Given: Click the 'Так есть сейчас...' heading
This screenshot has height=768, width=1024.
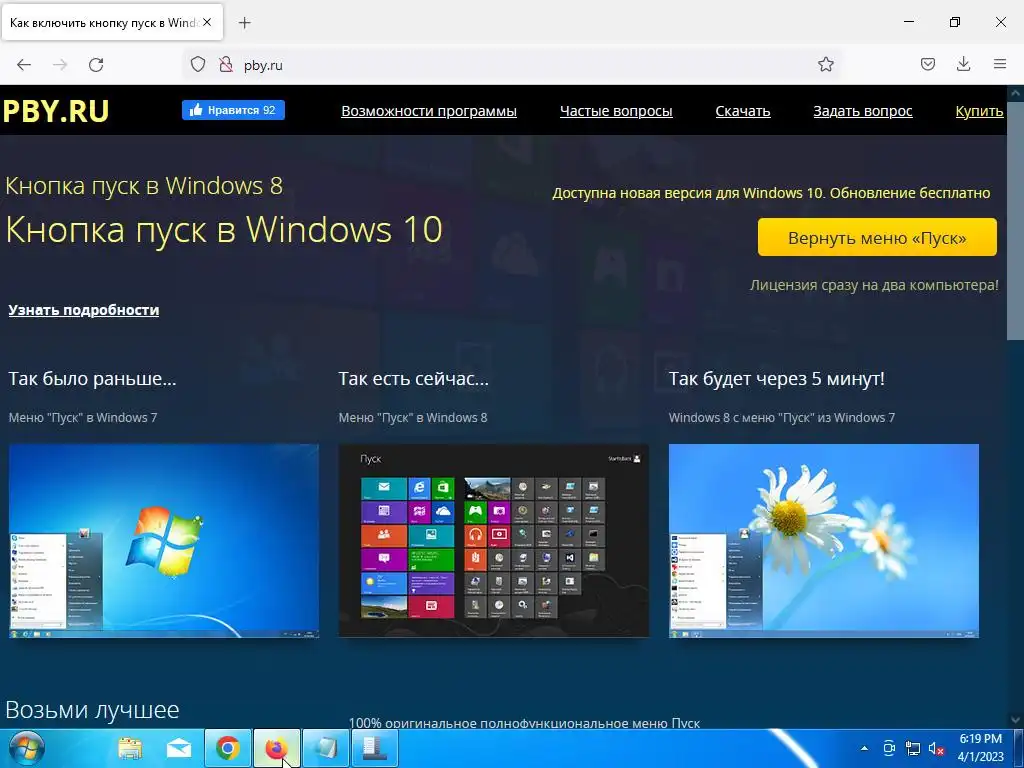Looking at the screenshot, I should [x=413, y=378].
